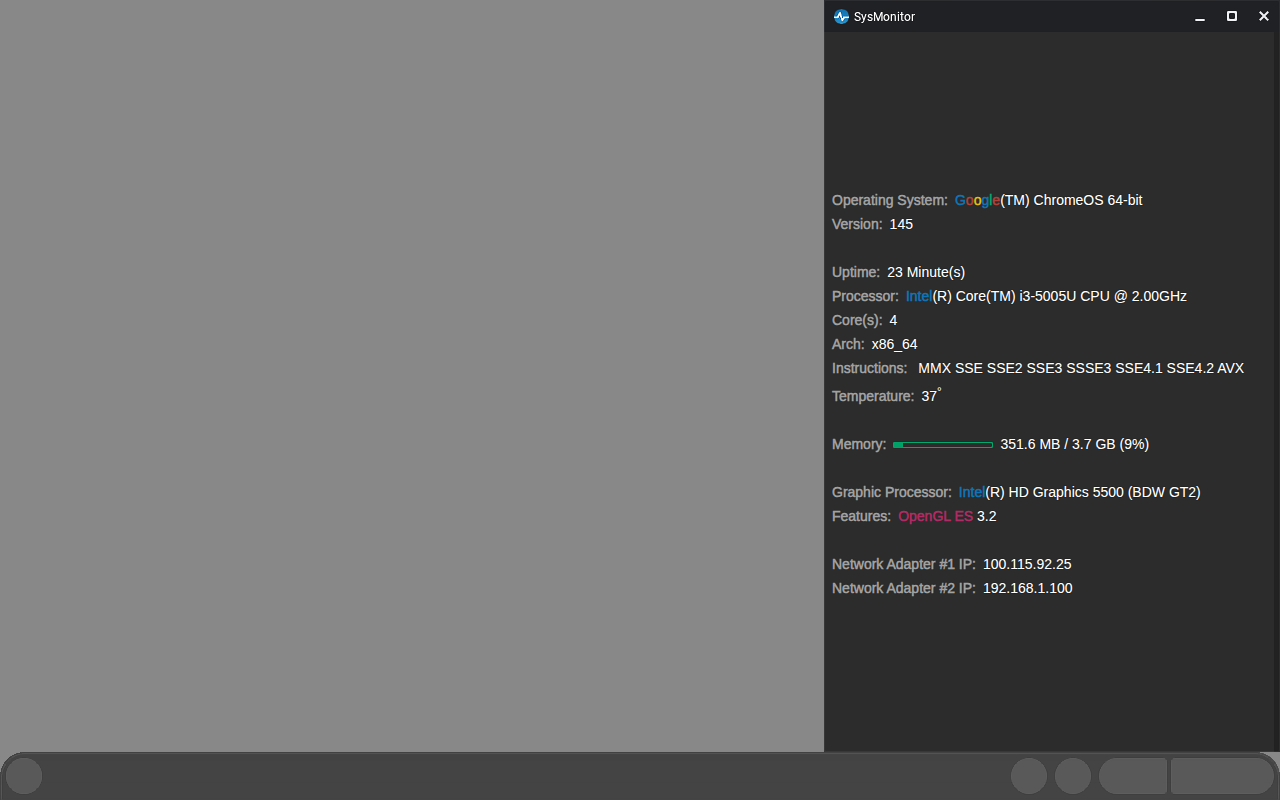The width and height of the screenshot is (1280, 800).
Task: Click the "Uptime:" label
Action: (x=856, y=272)
